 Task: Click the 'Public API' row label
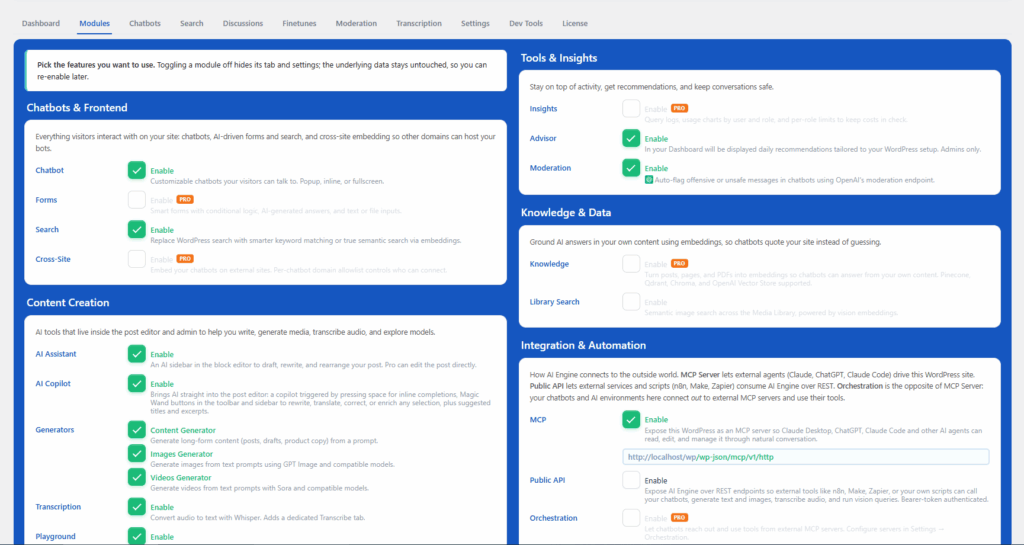click(x=547, y=480)
